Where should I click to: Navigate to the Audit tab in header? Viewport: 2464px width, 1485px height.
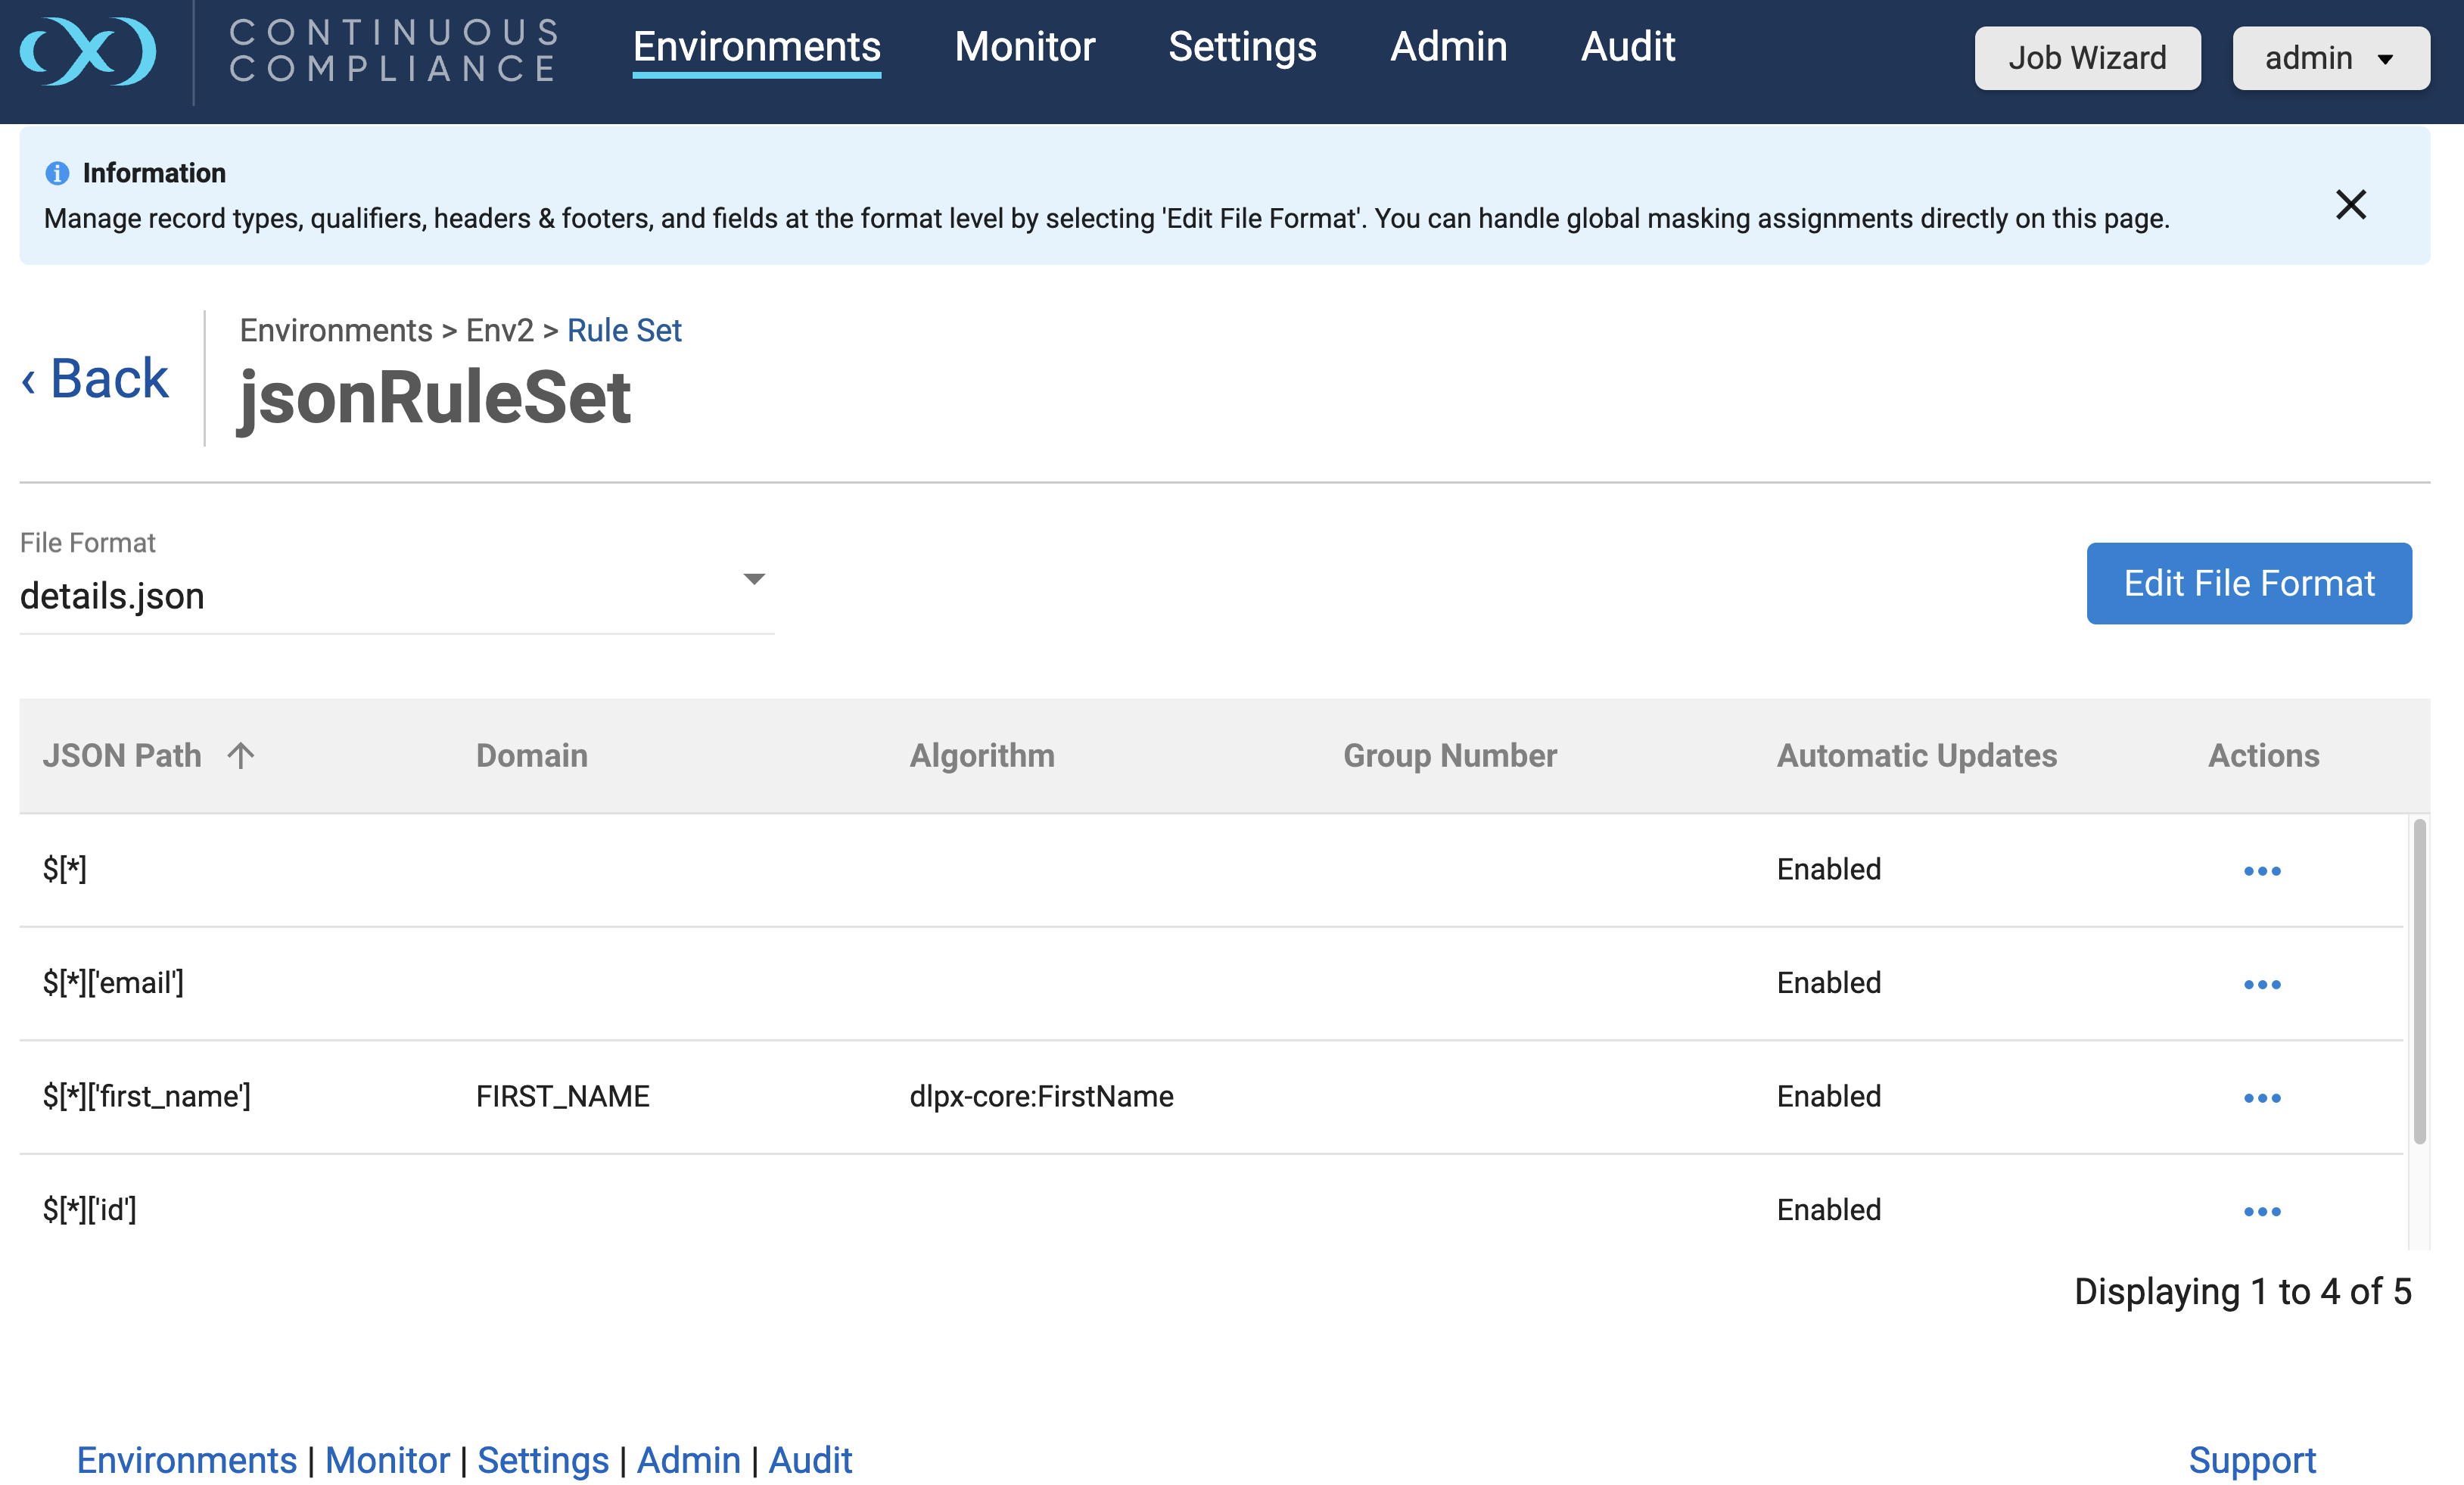pos(1627,47)
